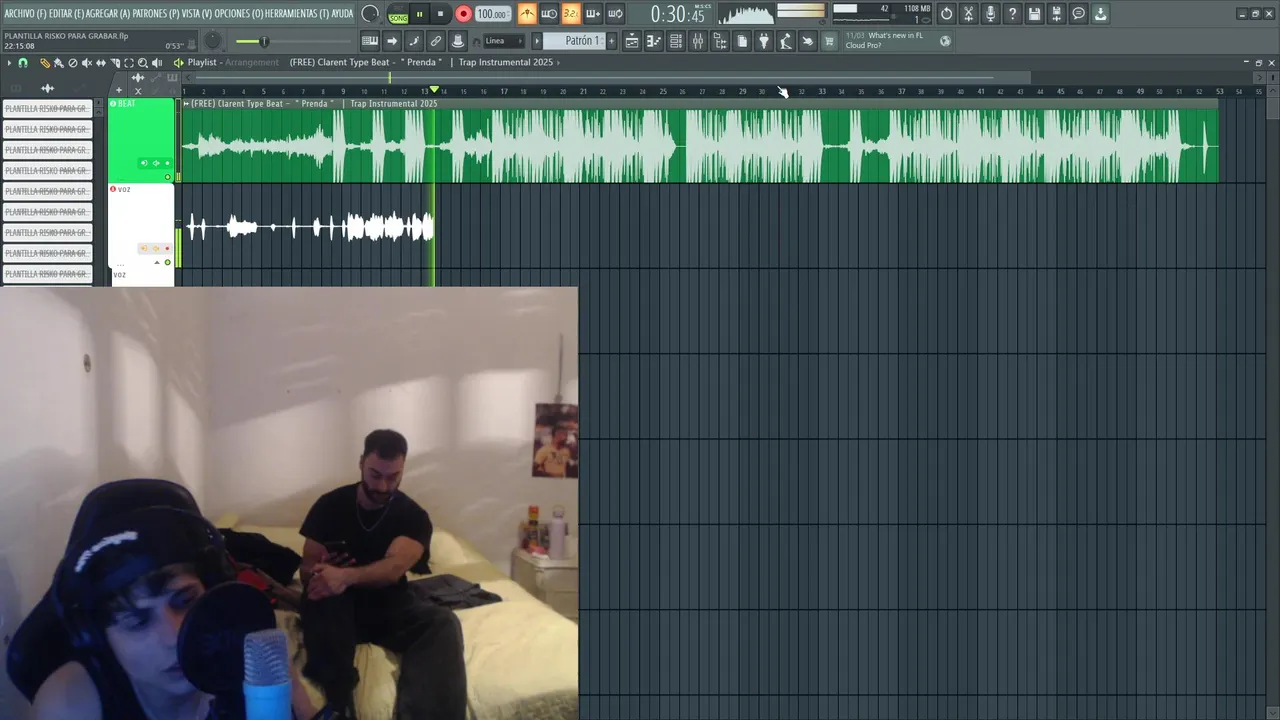The height and width of the screenshot is (720, 1280).
Task: Click the time display showing 0:30:45
Action: [678, 14]
